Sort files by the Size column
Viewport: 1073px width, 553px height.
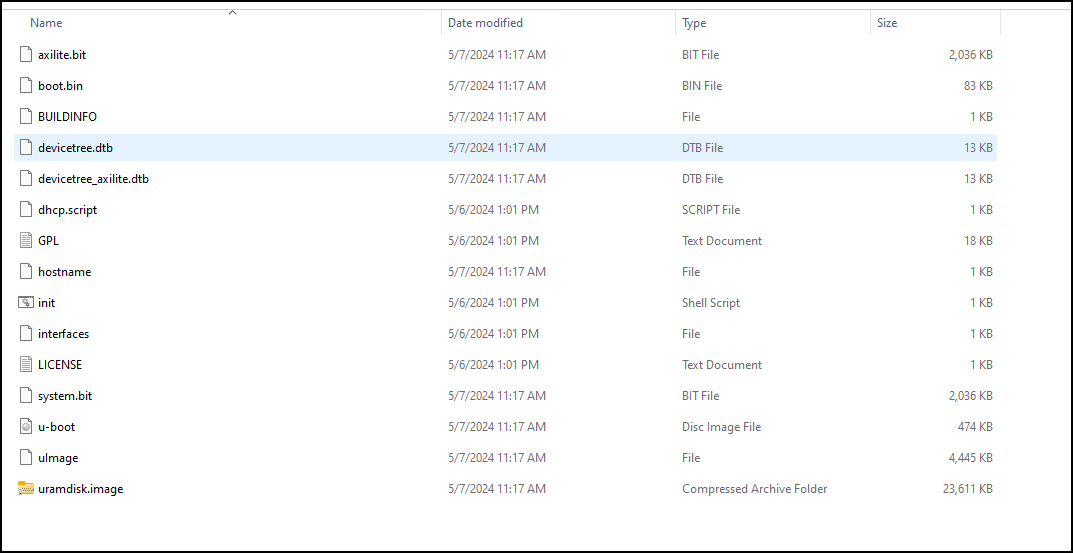pos(886,23)
